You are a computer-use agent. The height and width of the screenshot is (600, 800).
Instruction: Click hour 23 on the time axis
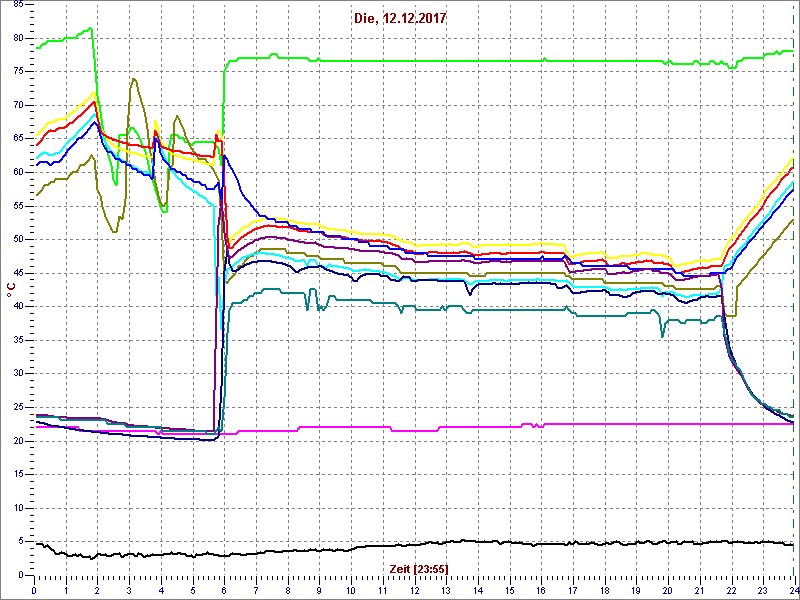point(763,589)
